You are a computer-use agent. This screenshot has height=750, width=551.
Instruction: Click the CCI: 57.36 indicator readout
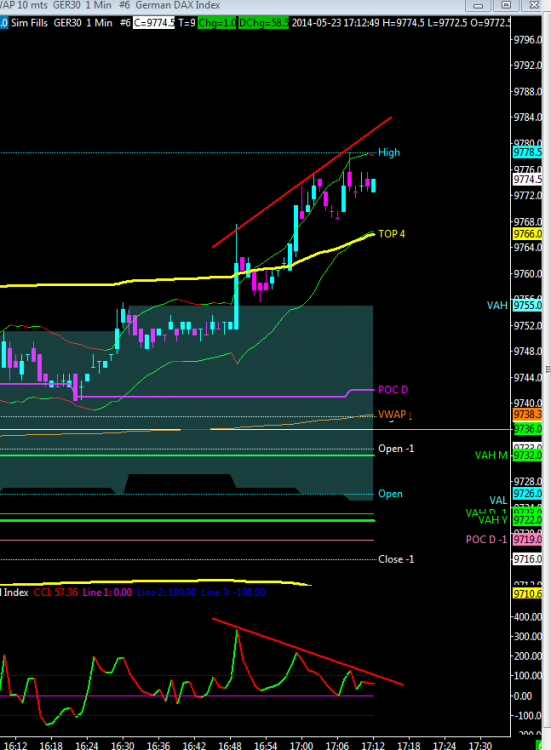55,592
